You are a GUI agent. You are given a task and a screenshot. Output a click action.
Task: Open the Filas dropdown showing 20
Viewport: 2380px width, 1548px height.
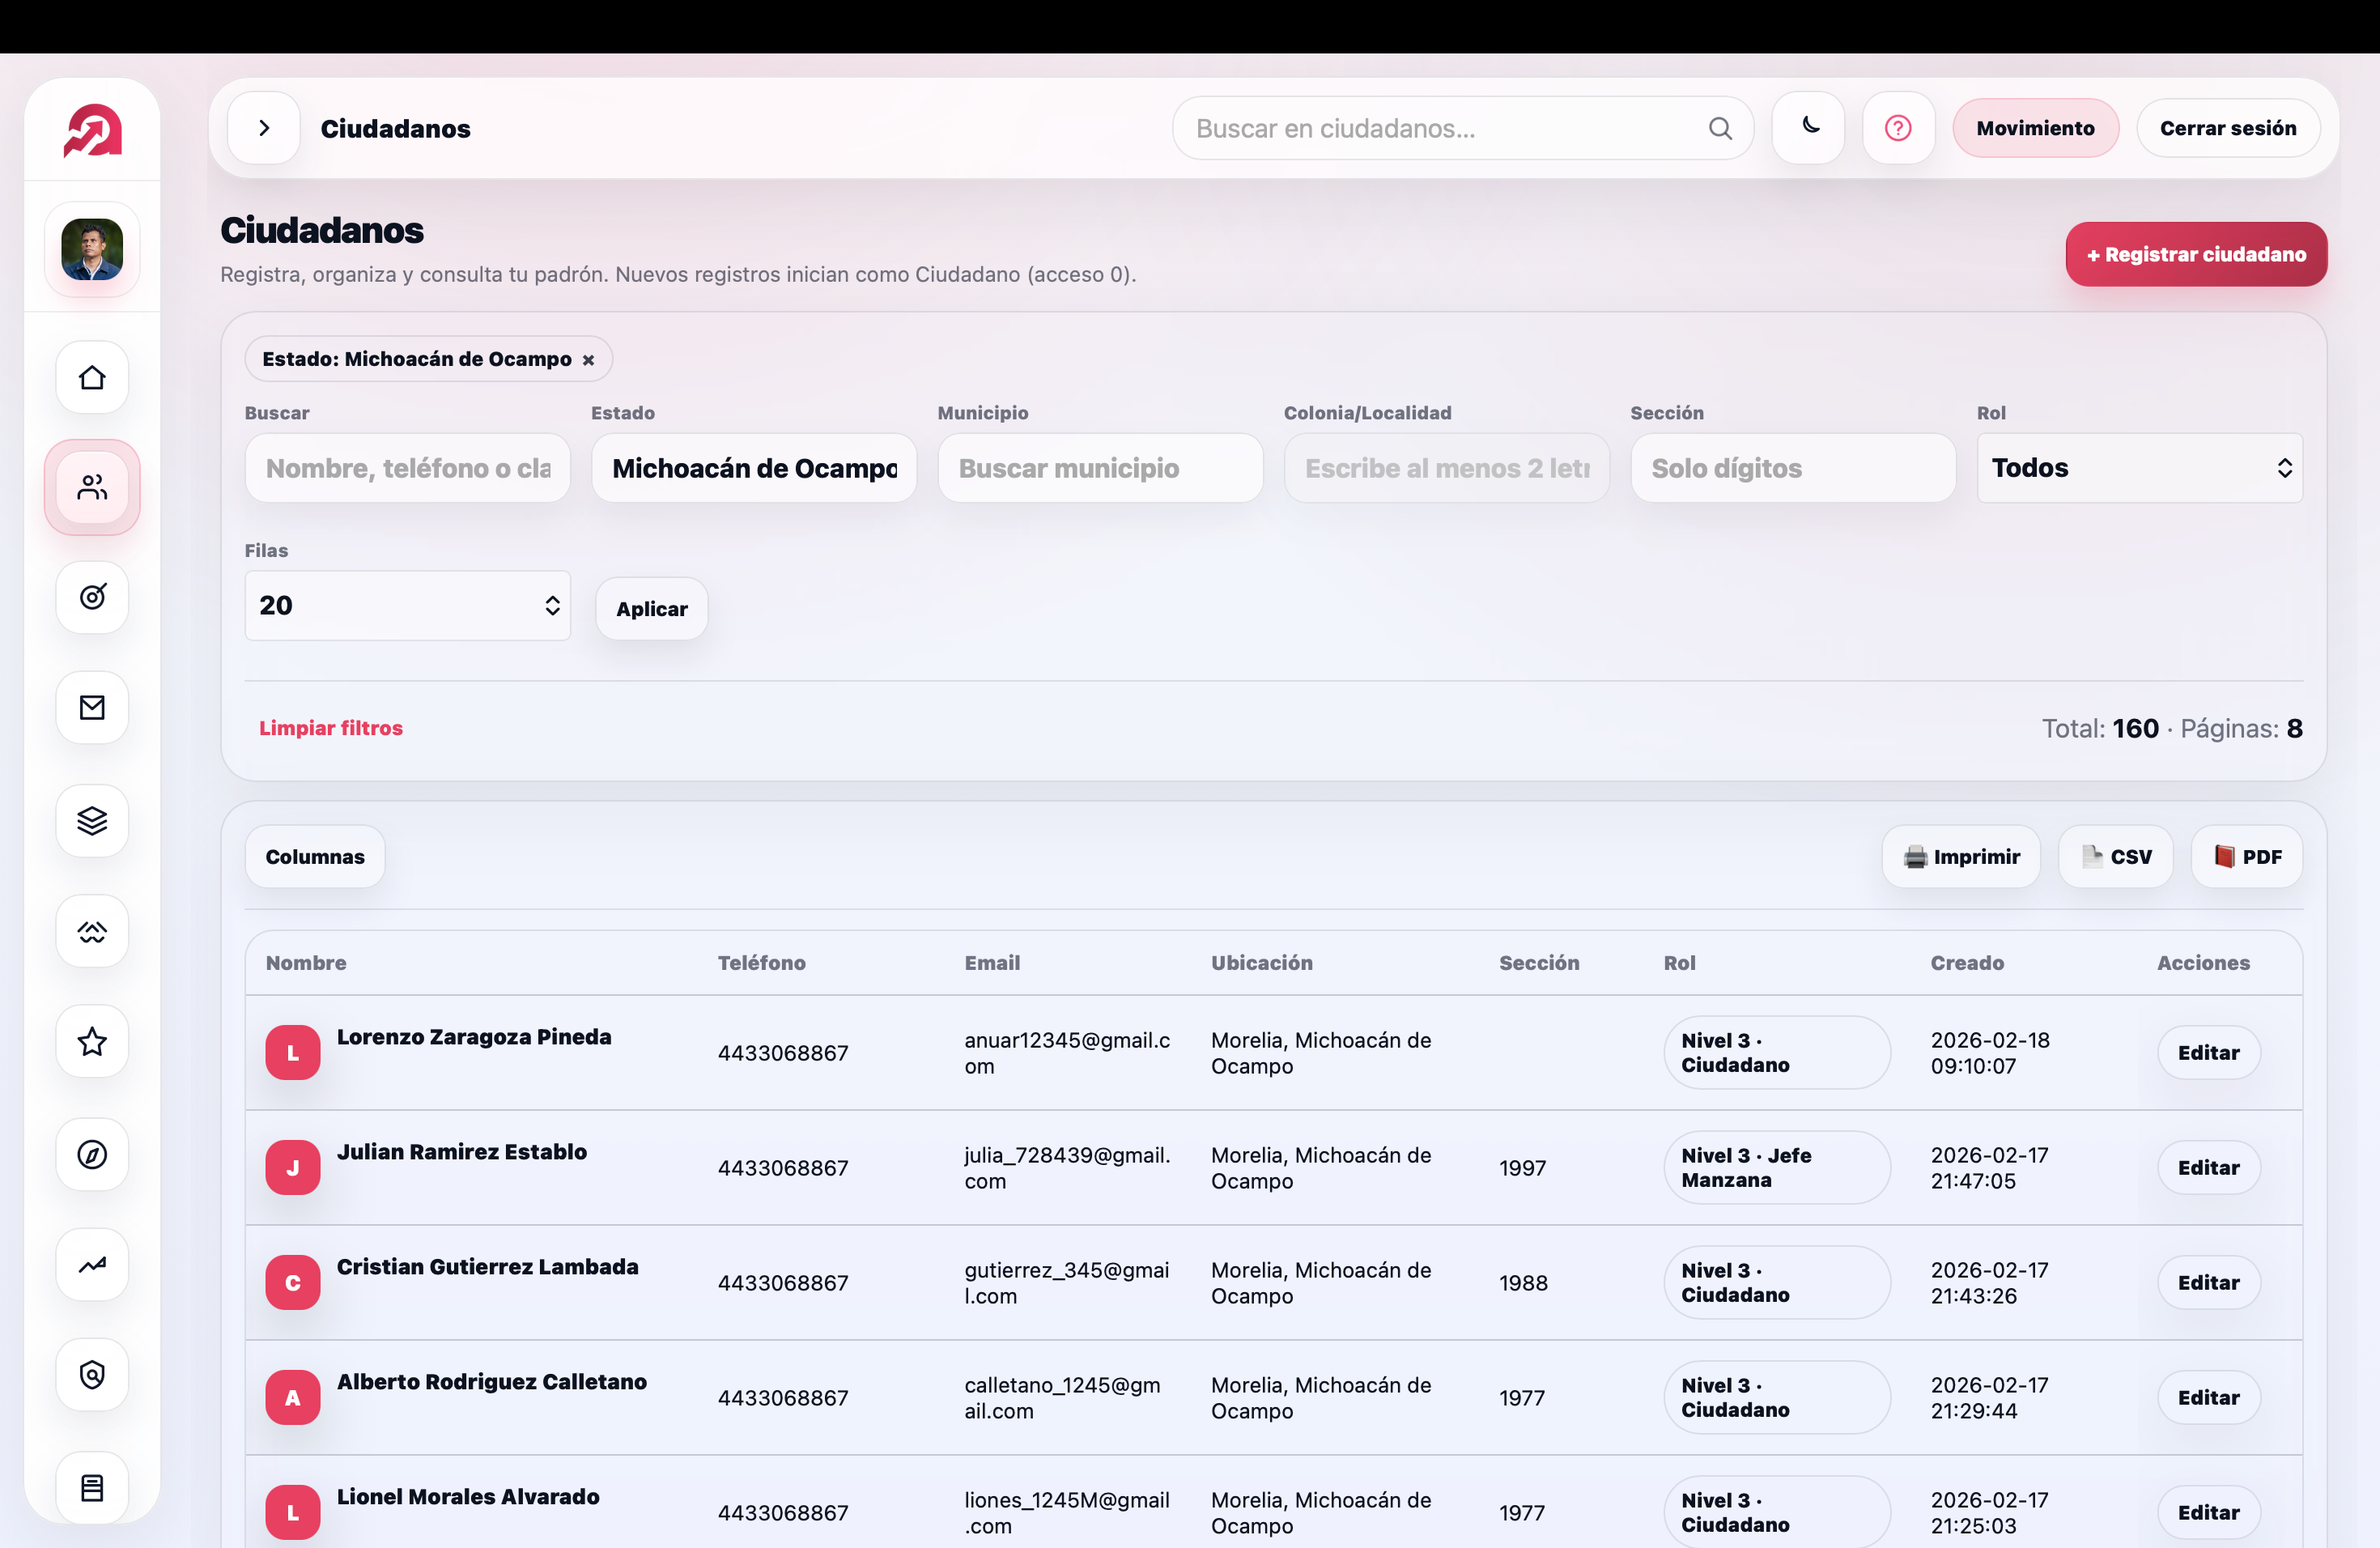[x=408, y=605]
